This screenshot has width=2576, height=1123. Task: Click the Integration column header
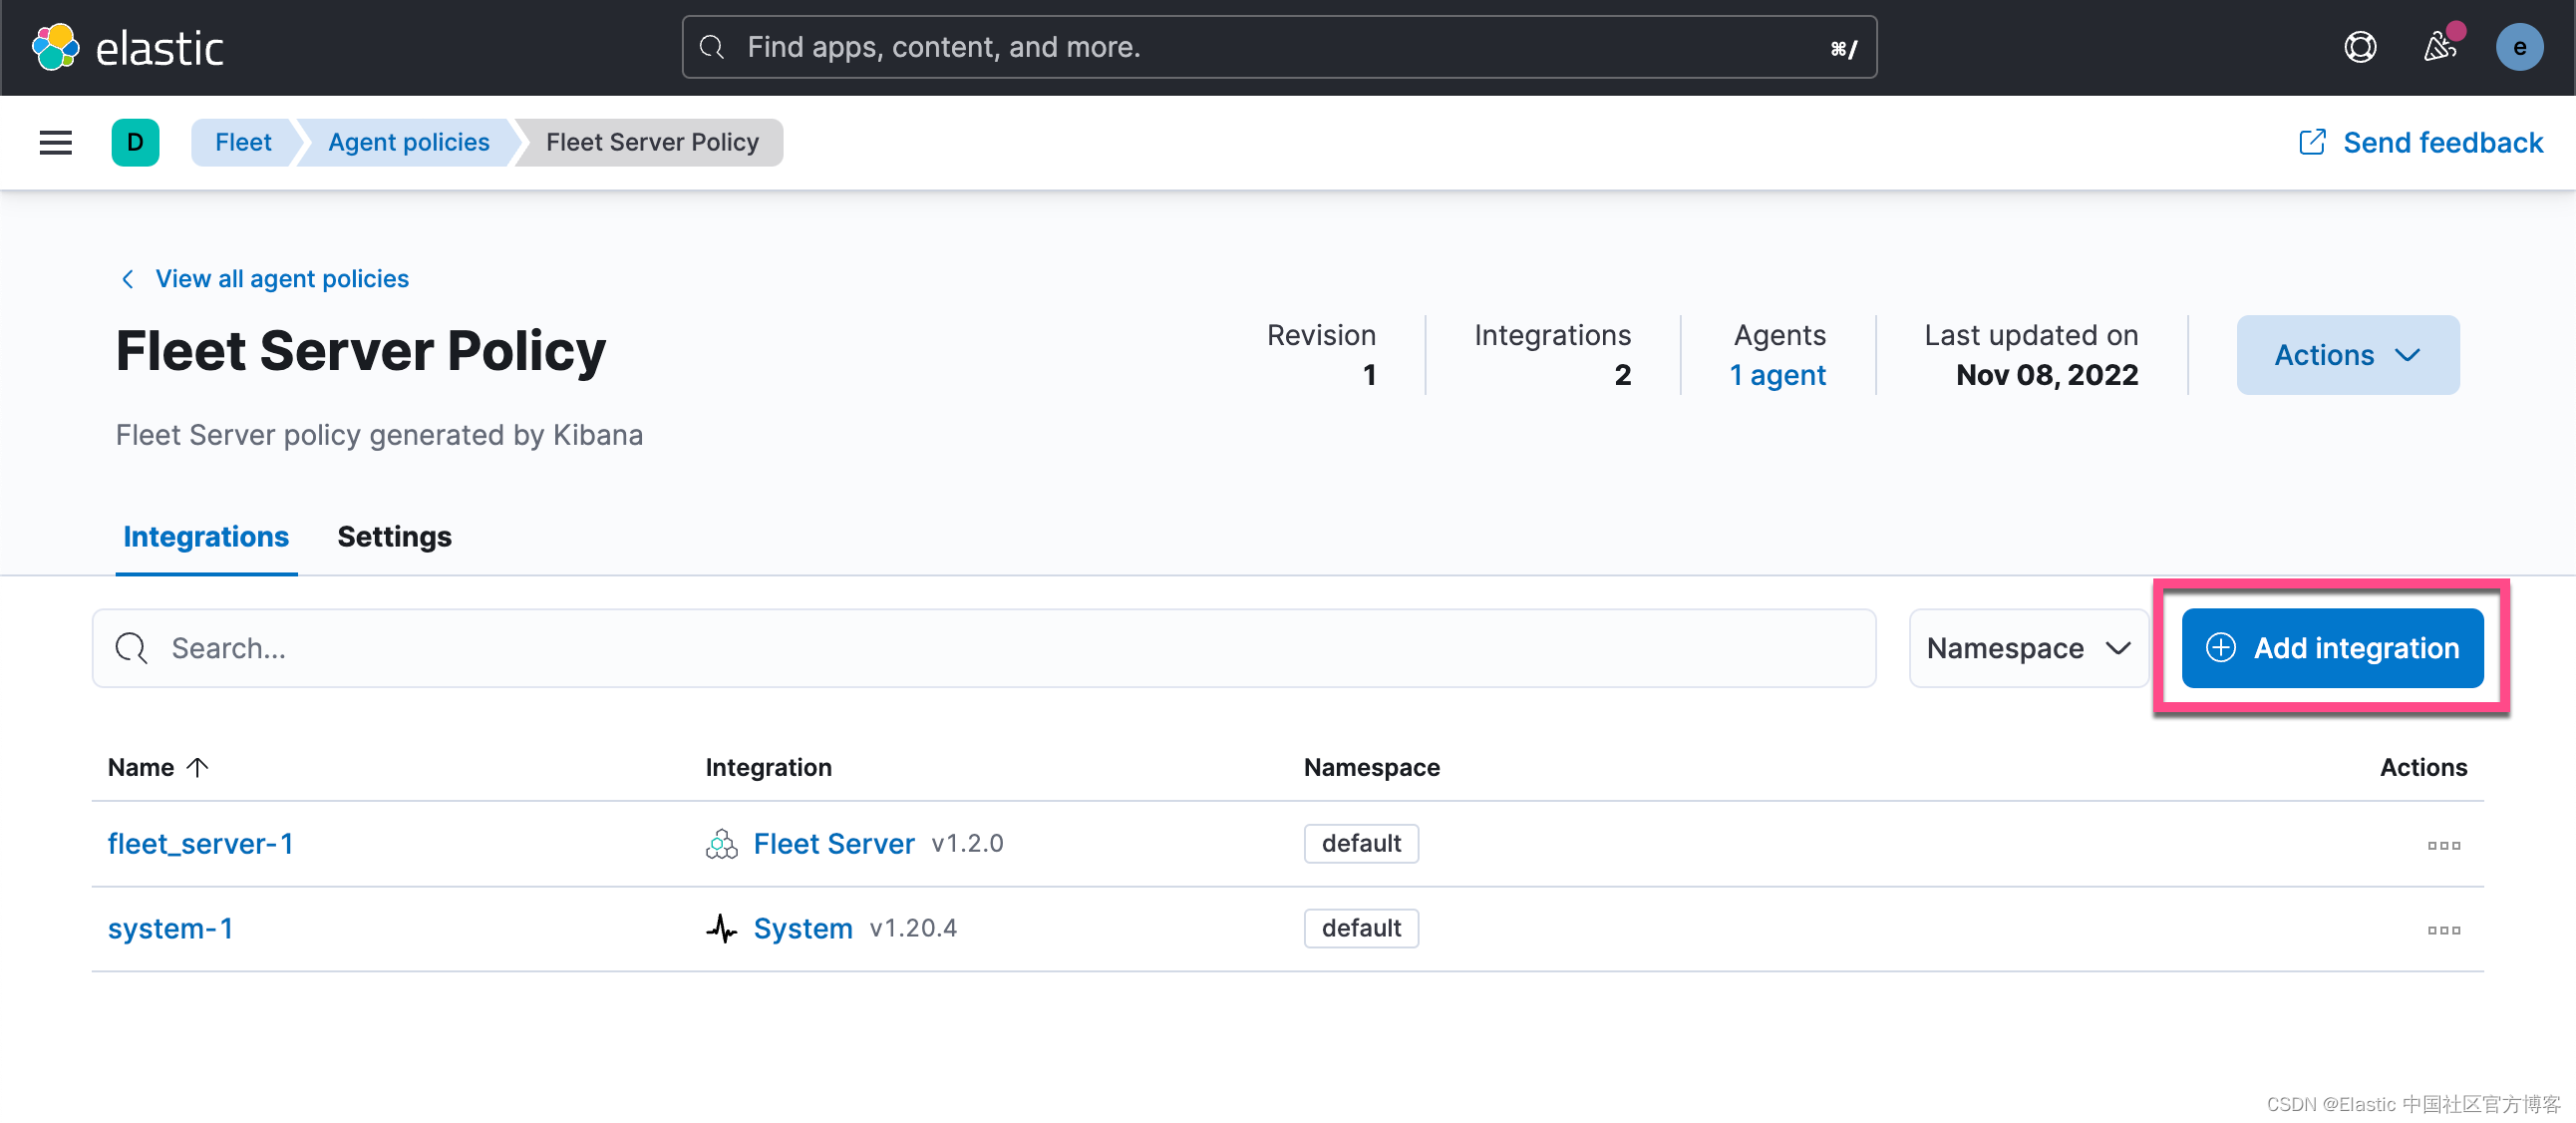coord(768,767)
